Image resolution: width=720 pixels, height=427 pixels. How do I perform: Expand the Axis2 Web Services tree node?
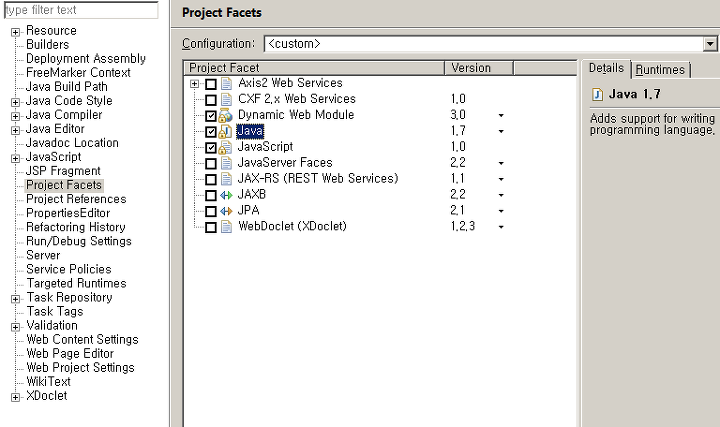point(194,84)
